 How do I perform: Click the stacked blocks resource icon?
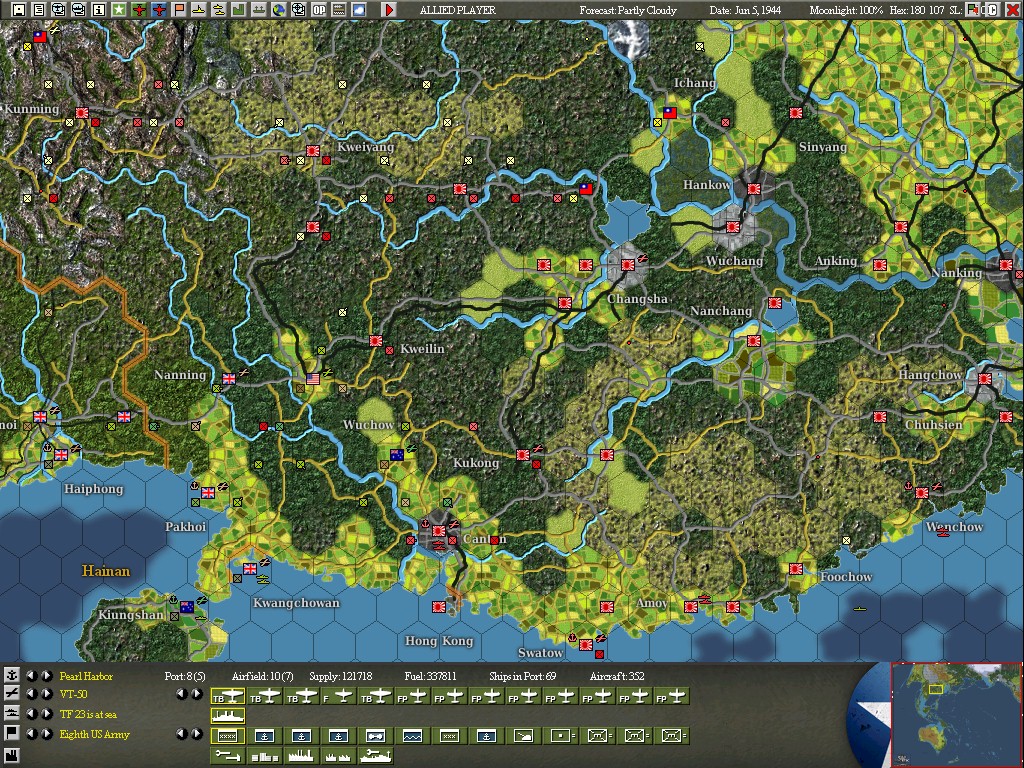tap(264, 756)
